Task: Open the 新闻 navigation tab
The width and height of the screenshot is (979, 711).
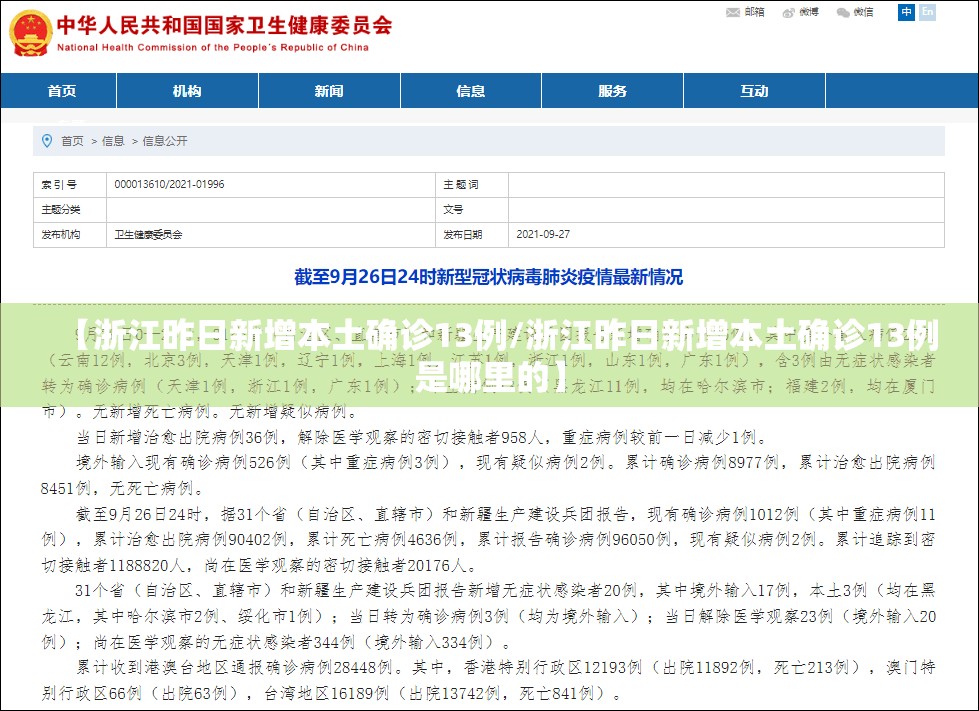Action: click(x=329, y=91)
